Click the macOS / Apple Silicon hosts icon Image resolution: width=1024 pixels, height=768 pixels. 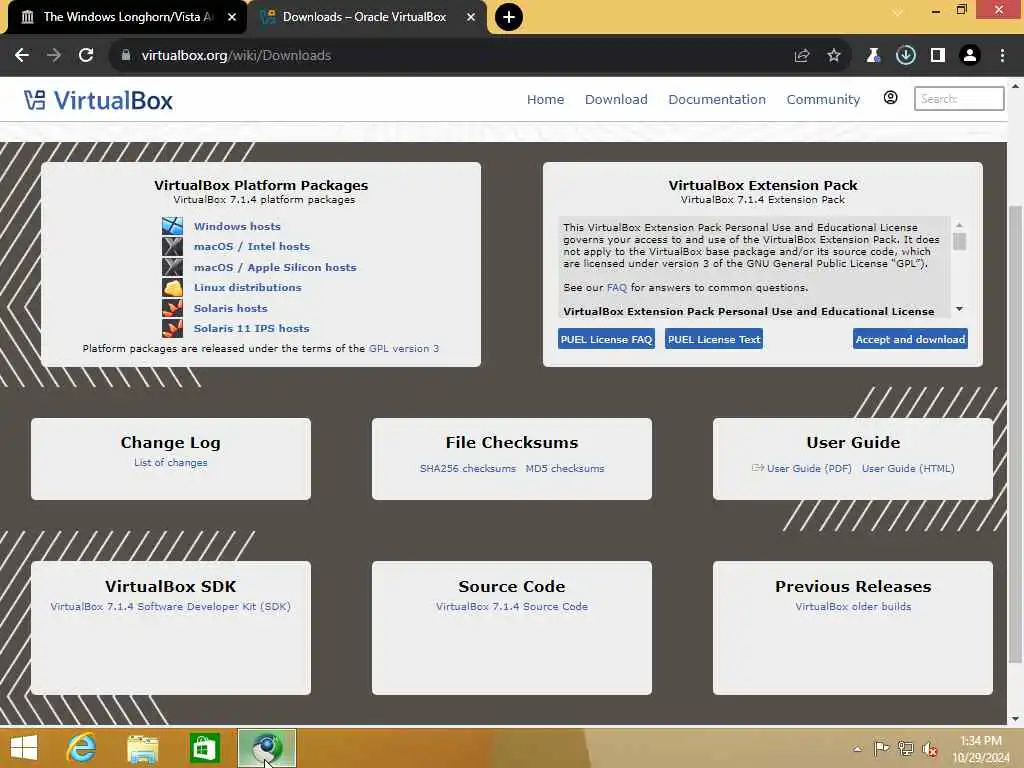(172, 267)
